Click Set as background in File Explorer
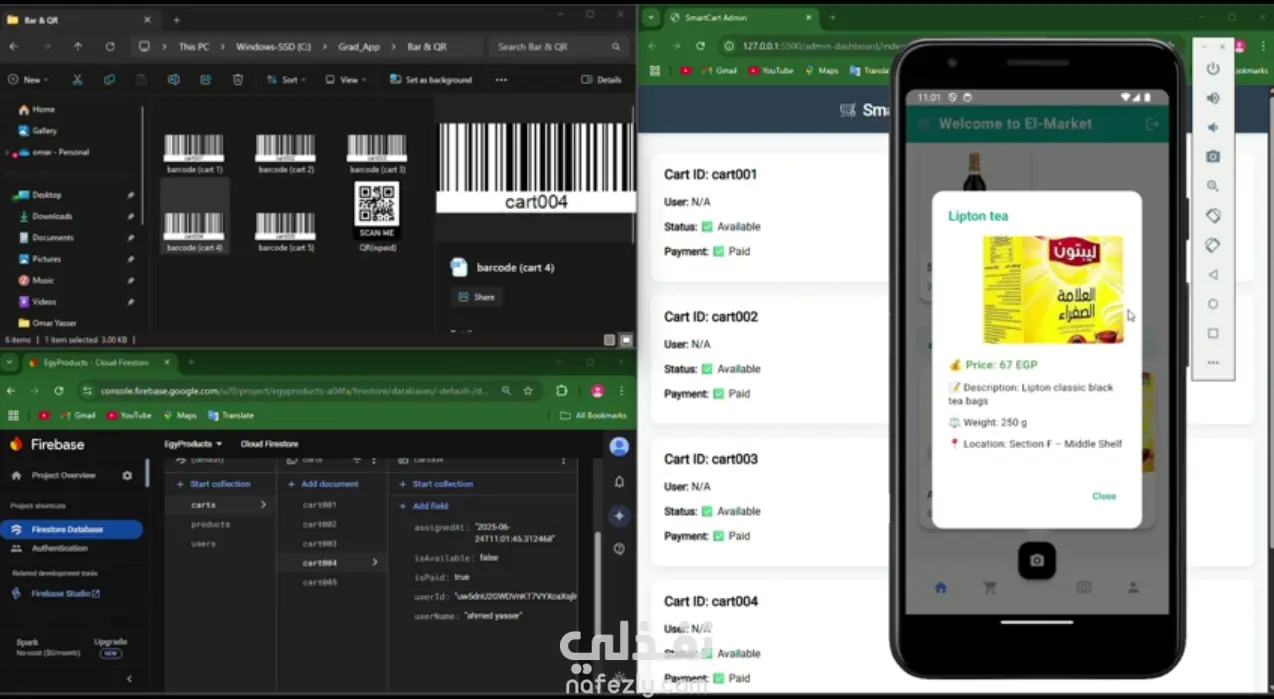Image resolution: width=1274 pixels, height=699 pixels. [431, 80]
